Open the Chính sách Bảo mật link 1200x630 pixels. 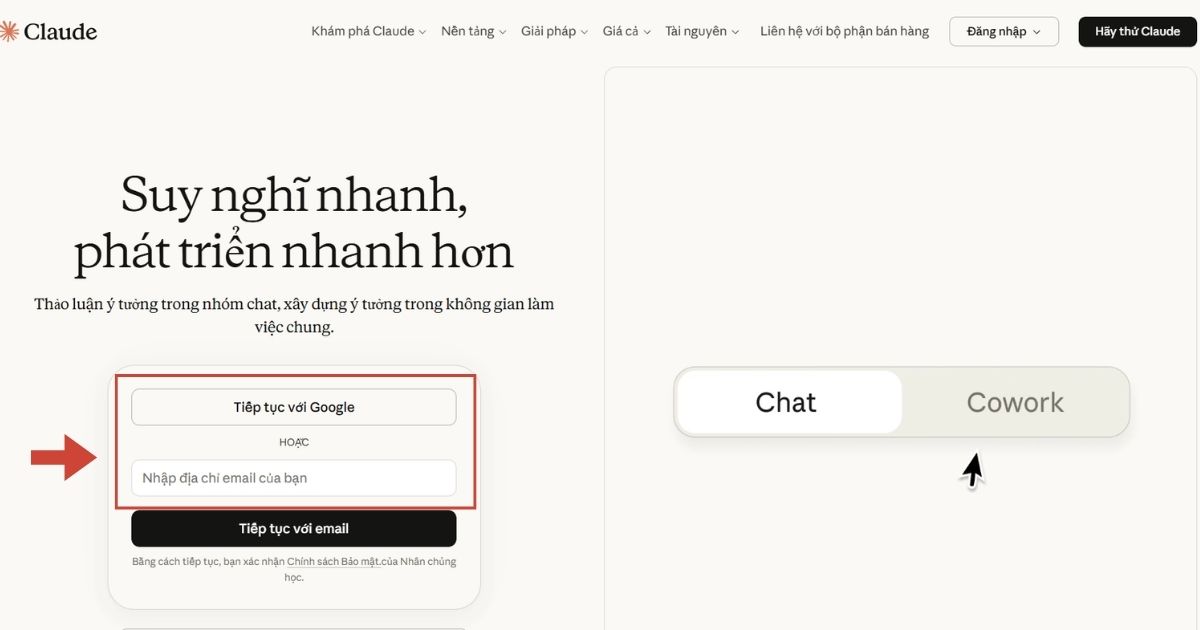336,562
